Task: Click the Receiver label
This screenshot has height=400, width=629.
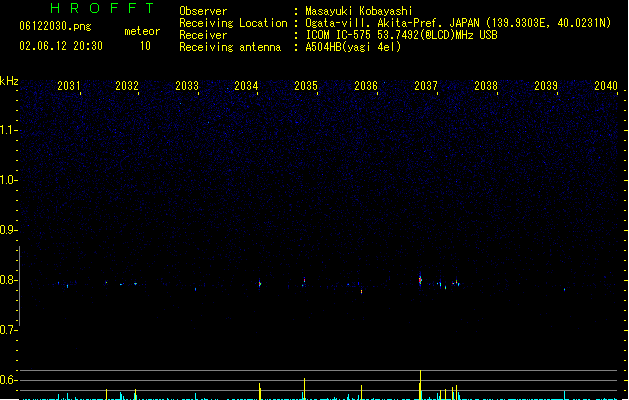Action: [203, 35]
